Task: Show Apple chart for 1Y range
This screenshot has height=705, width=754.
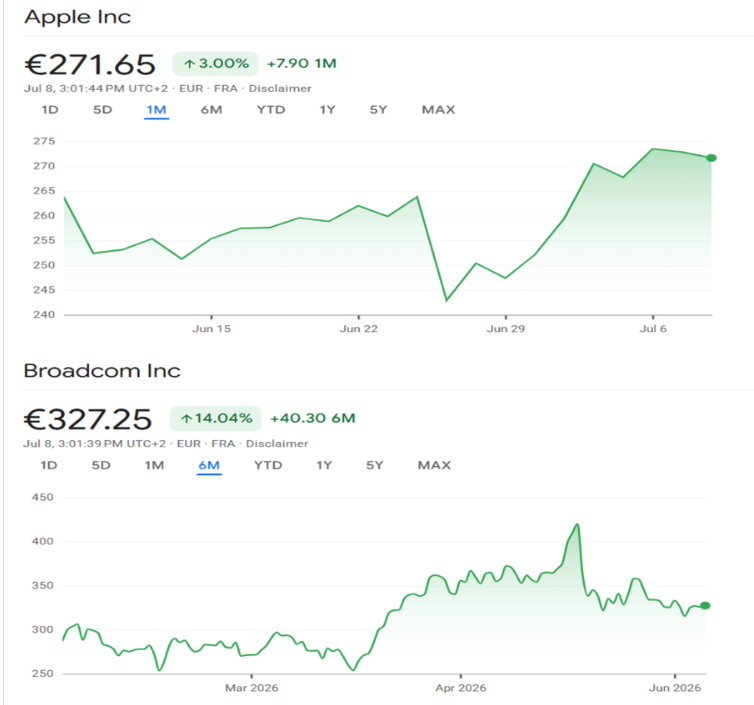Action: 327,110
